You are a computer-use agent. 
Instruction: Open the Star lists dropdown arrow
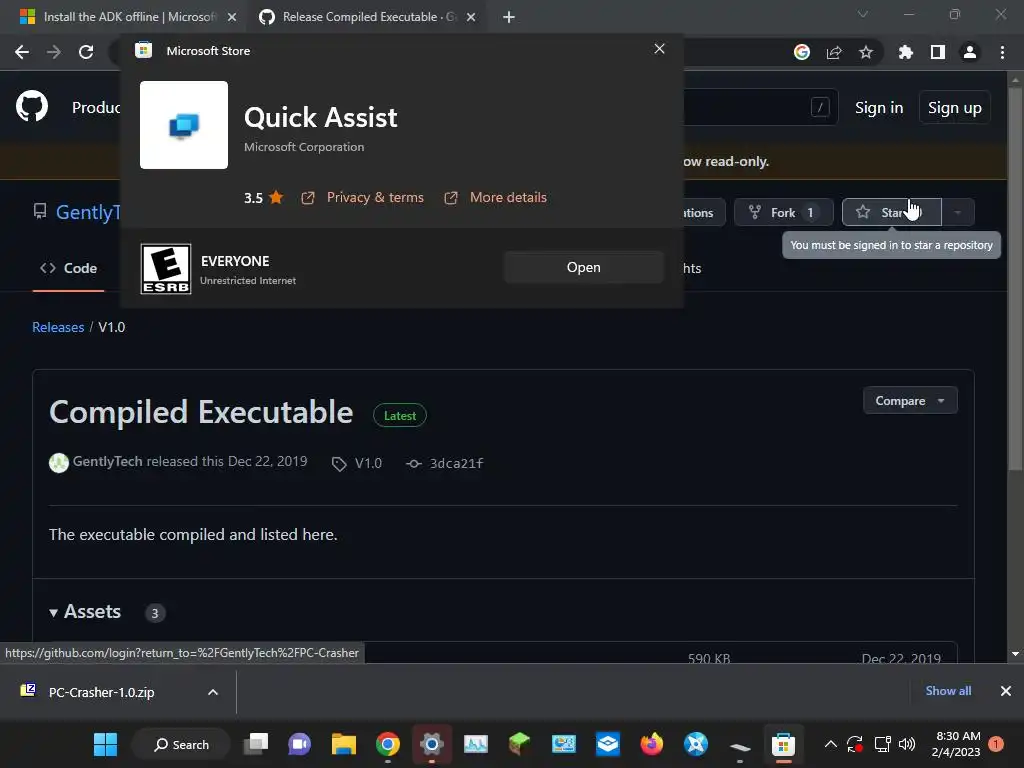click(958, 212)
